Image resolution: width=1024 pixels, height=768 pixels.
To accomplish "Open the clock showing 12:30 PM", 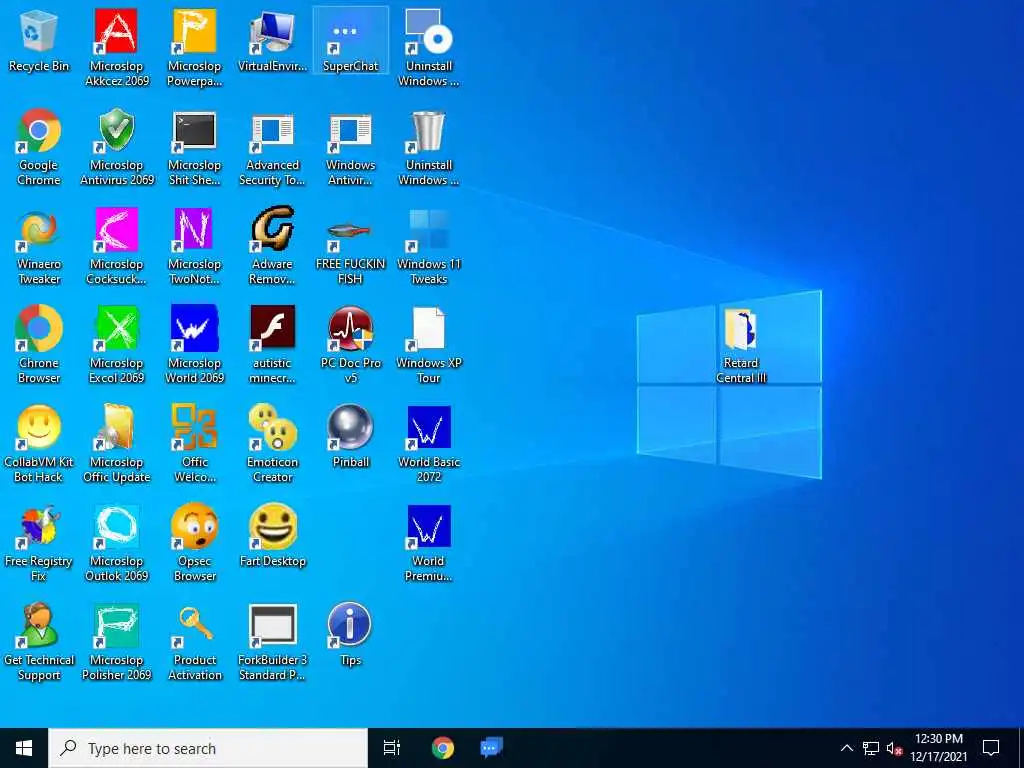I will (x=938, y=748).
